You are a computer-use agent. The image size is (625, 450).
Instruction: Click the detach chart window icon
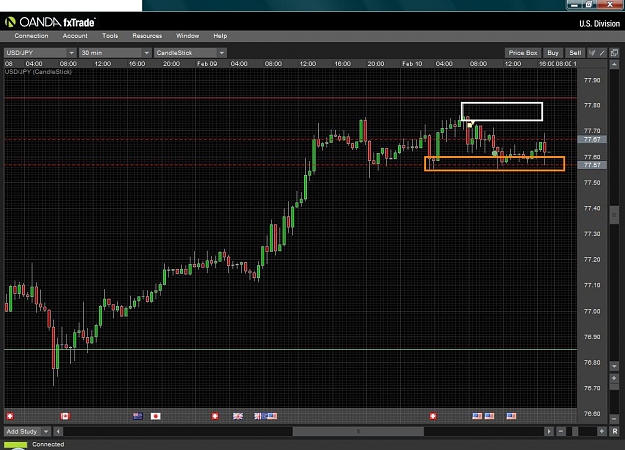point(614,53)
